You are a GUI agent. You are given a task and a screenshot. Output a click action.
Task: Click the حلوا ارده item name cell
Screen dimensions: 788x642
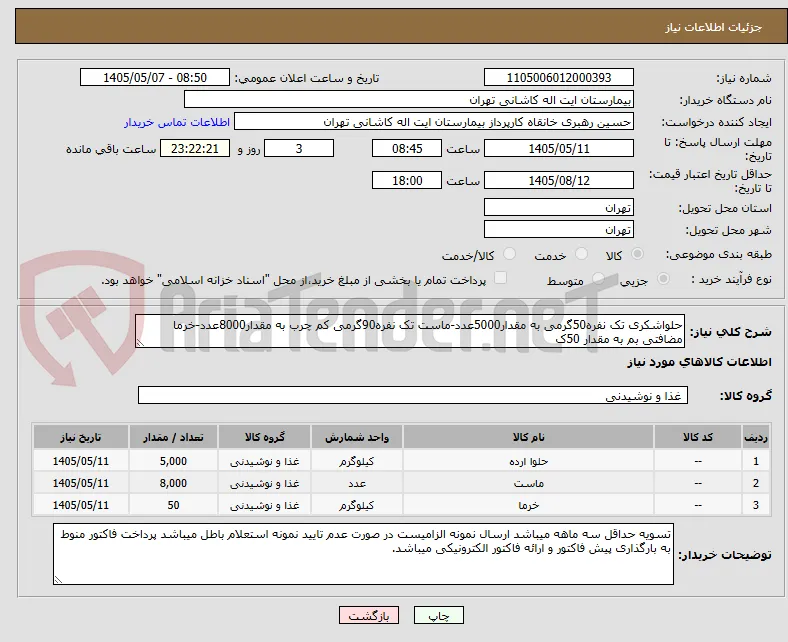tap(528, 461)
